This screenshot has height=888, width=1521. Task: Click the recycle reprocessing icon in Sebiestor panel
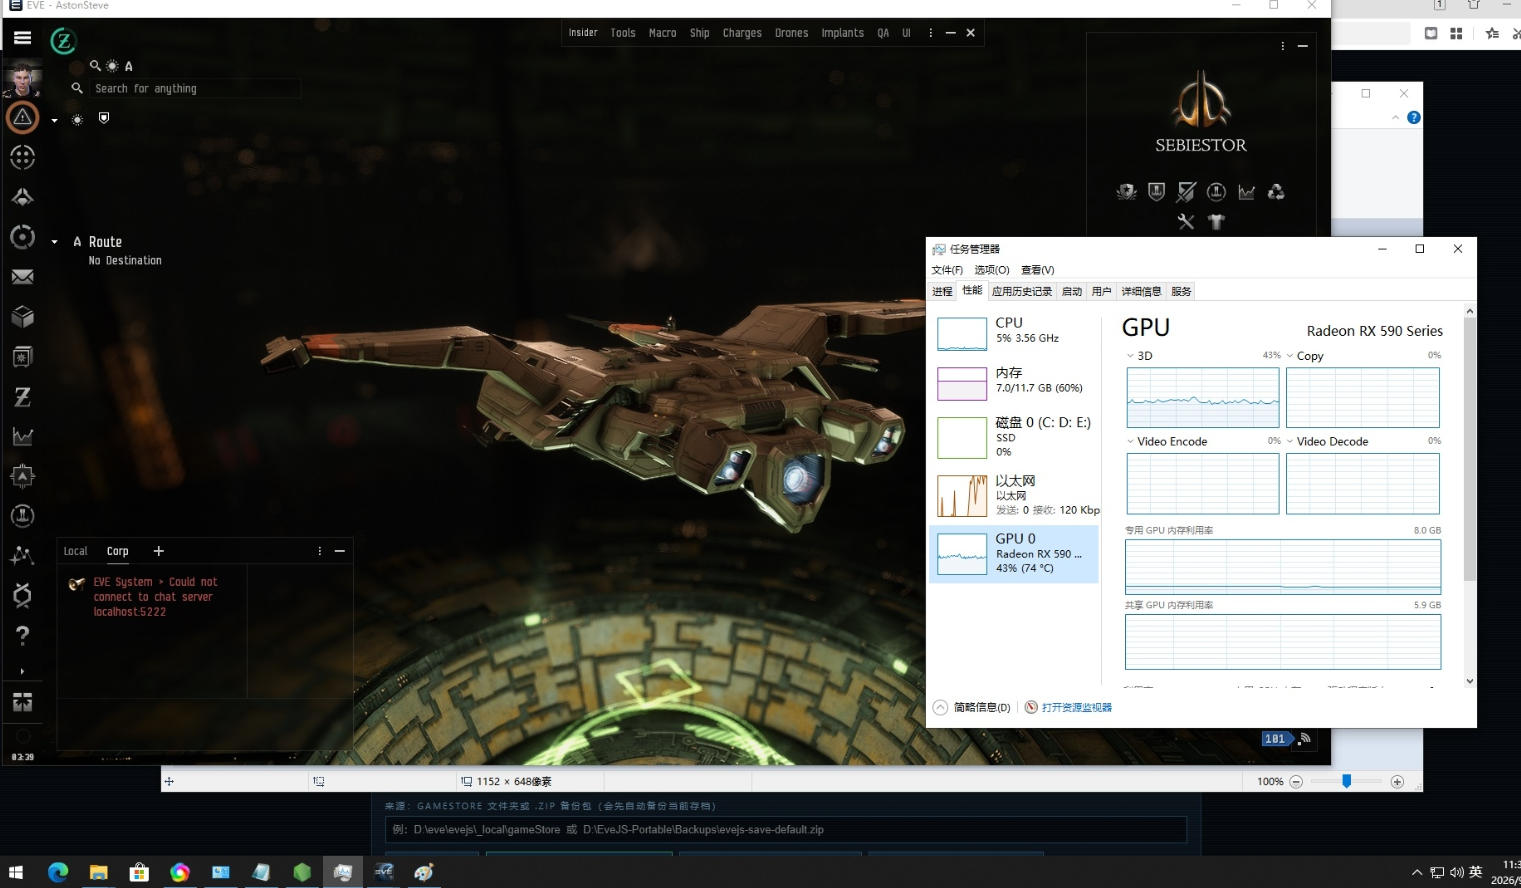pyautogui.click(x=1276, y=192)
